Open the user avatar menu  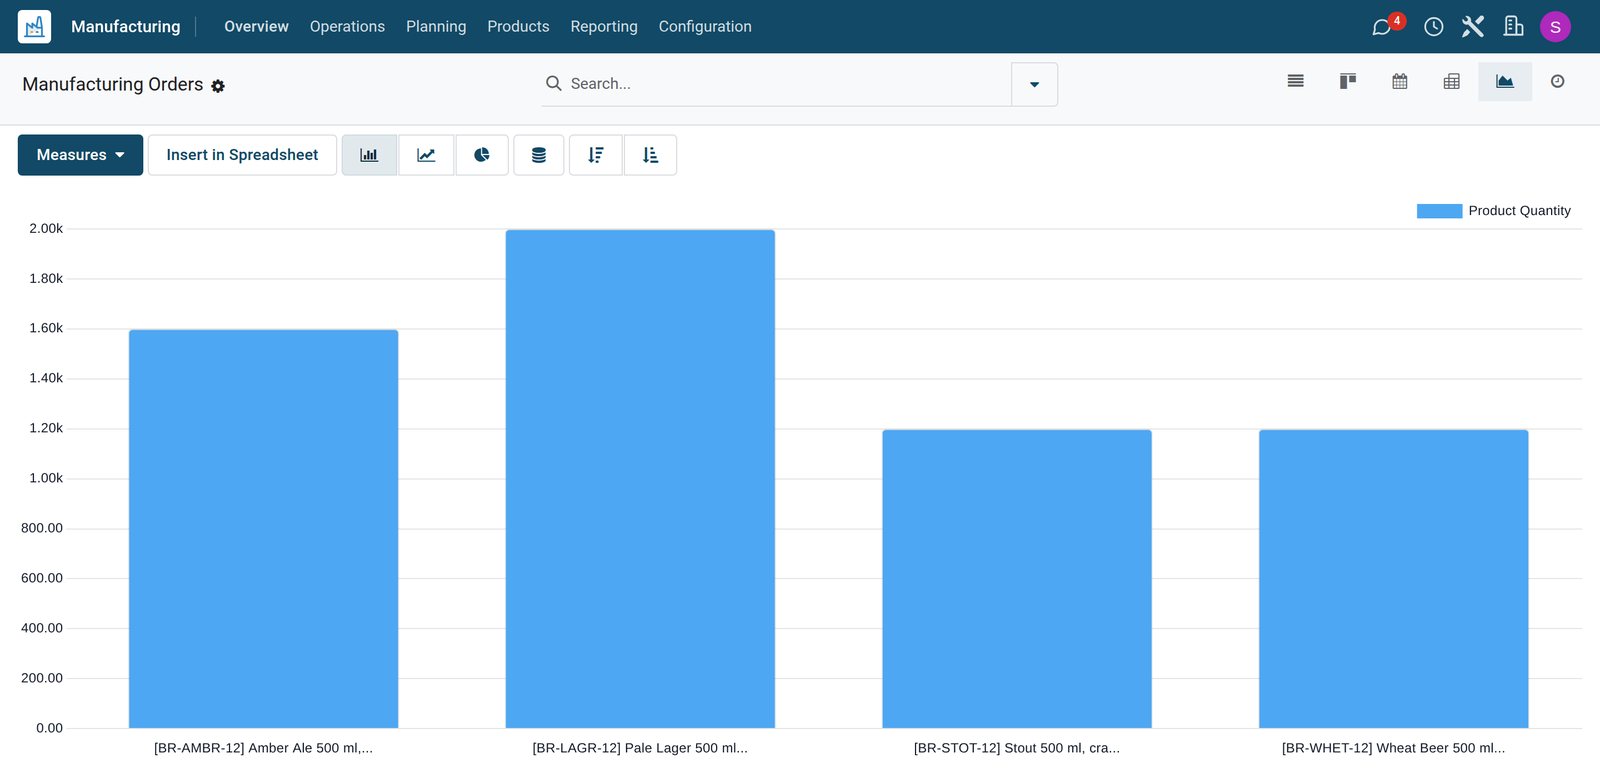(x=1555, y=27)
